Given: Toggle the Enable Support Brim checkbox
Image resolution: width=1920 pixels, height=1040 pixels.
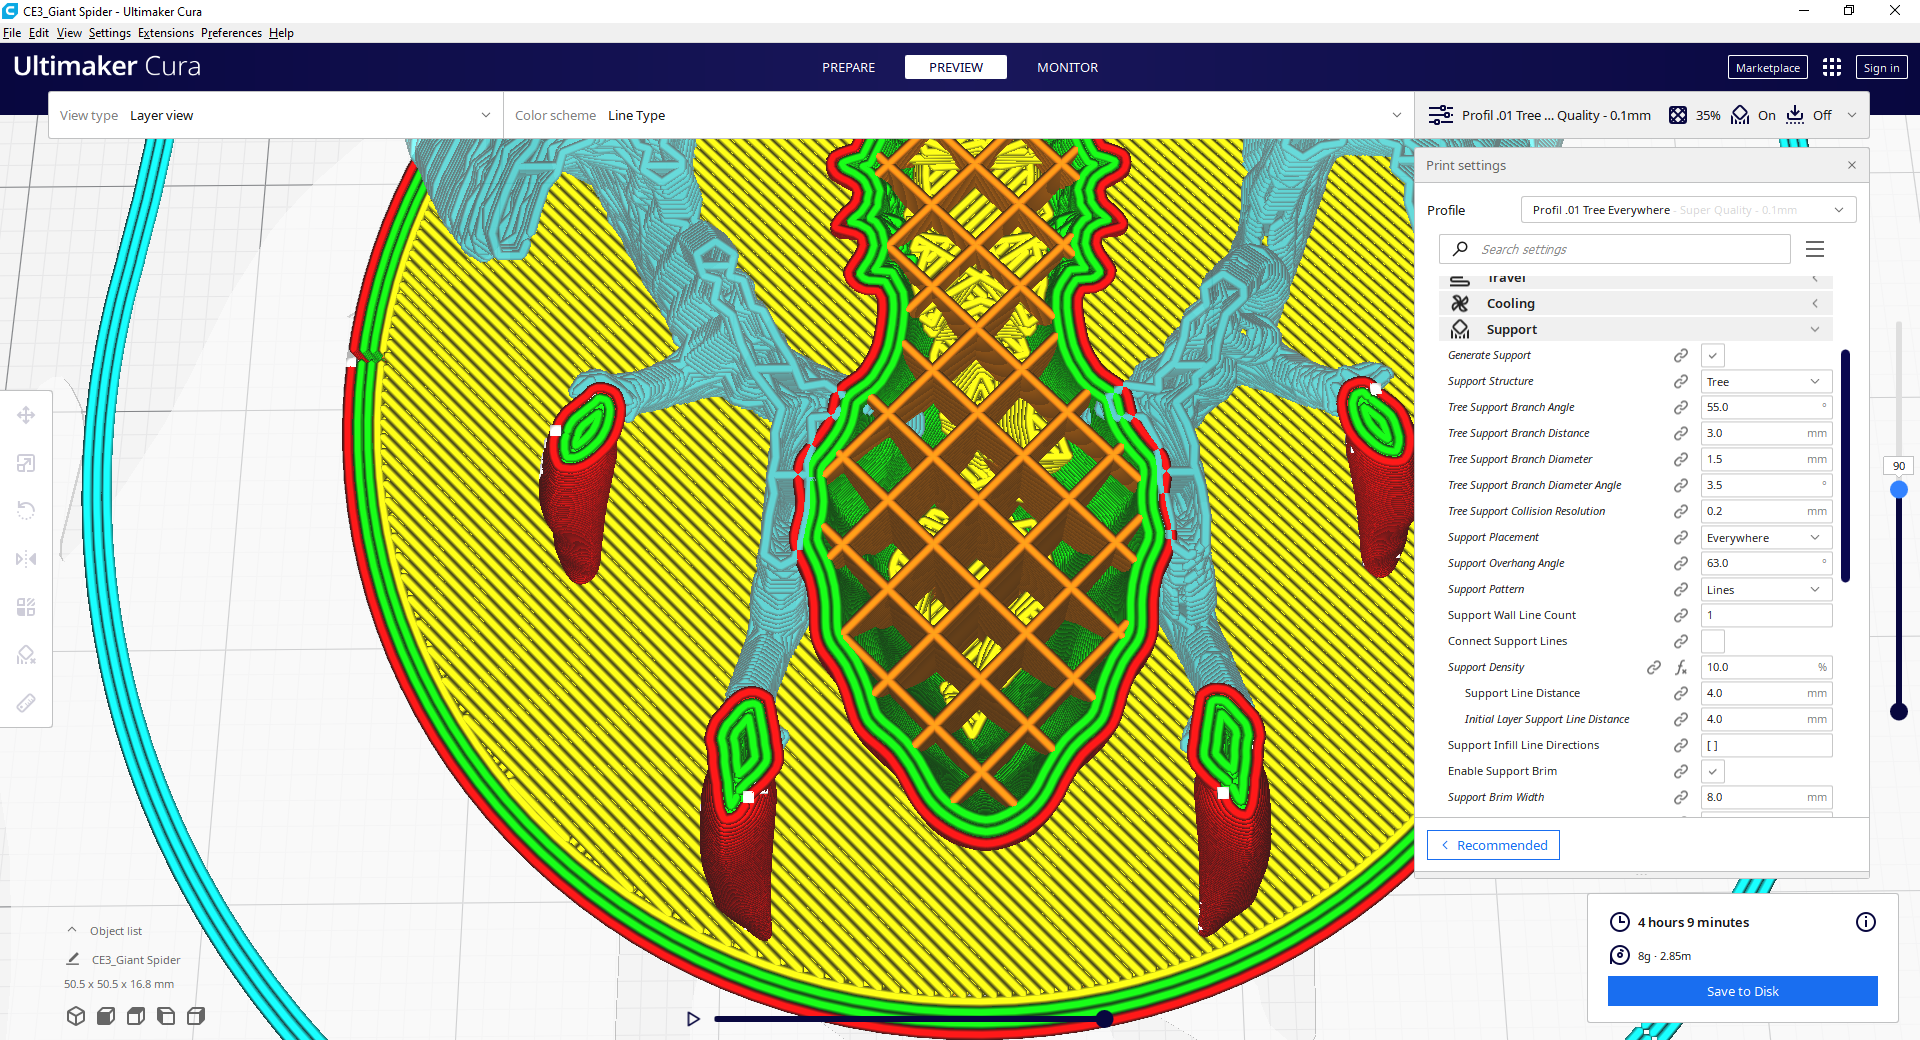Looking at the screenshot, I should pyautogui.click(x=1713, y=771).
